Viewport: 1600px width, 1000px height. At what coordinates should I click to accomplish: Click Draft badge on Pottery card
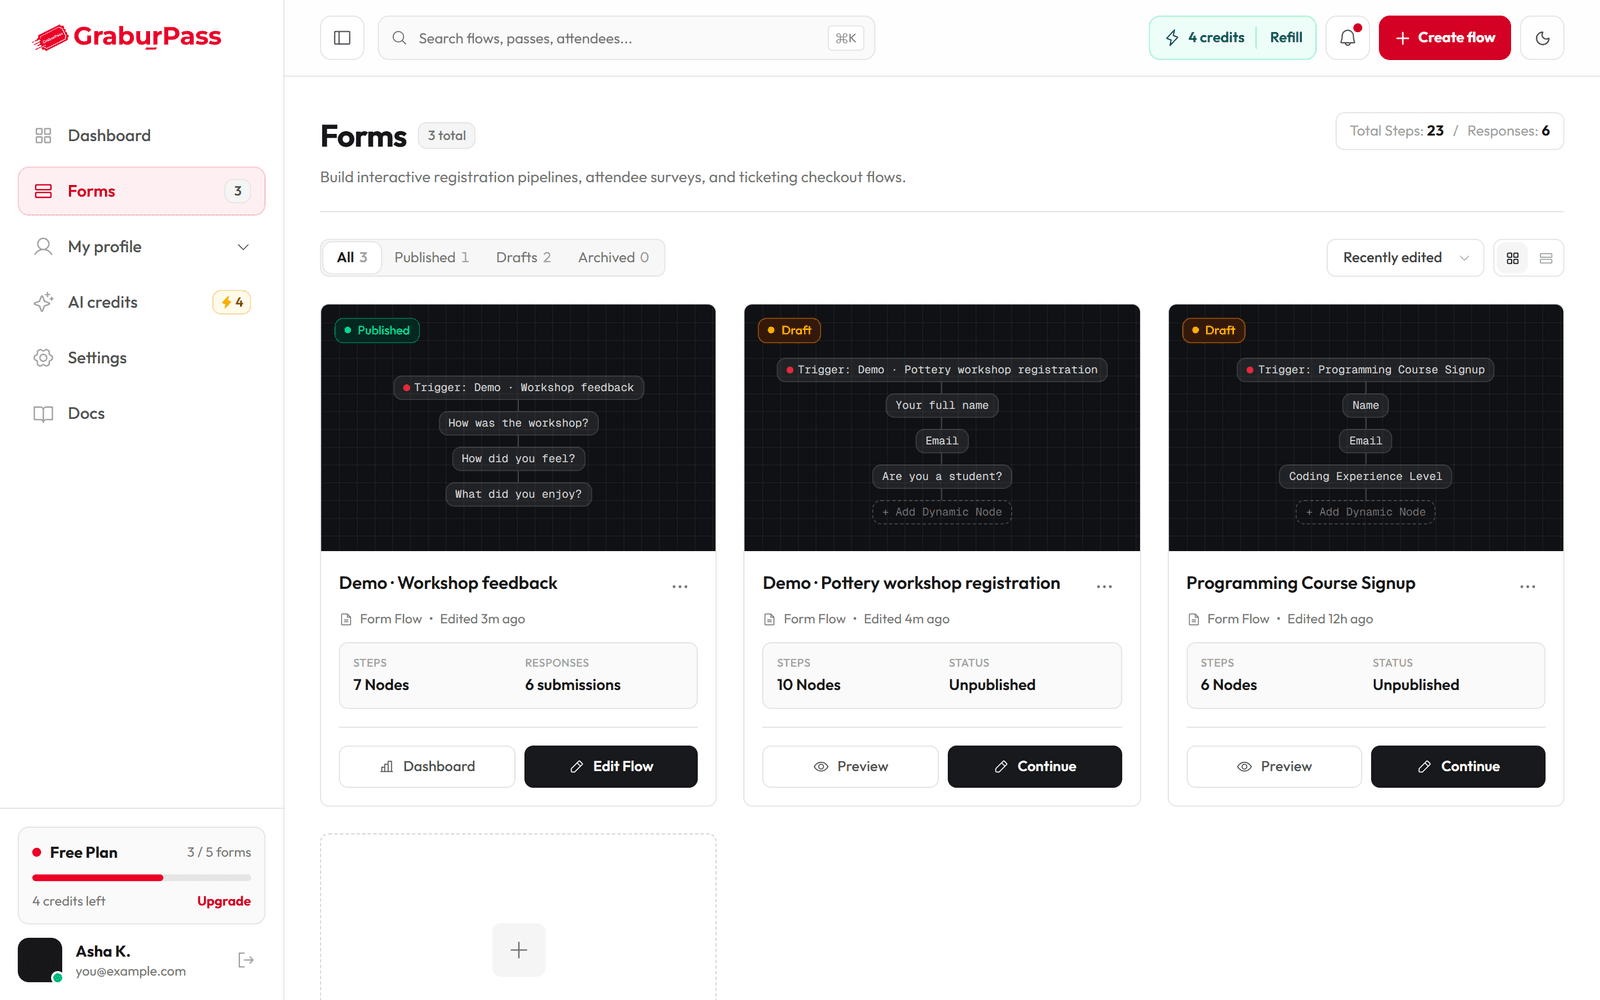tap(790, 330)
